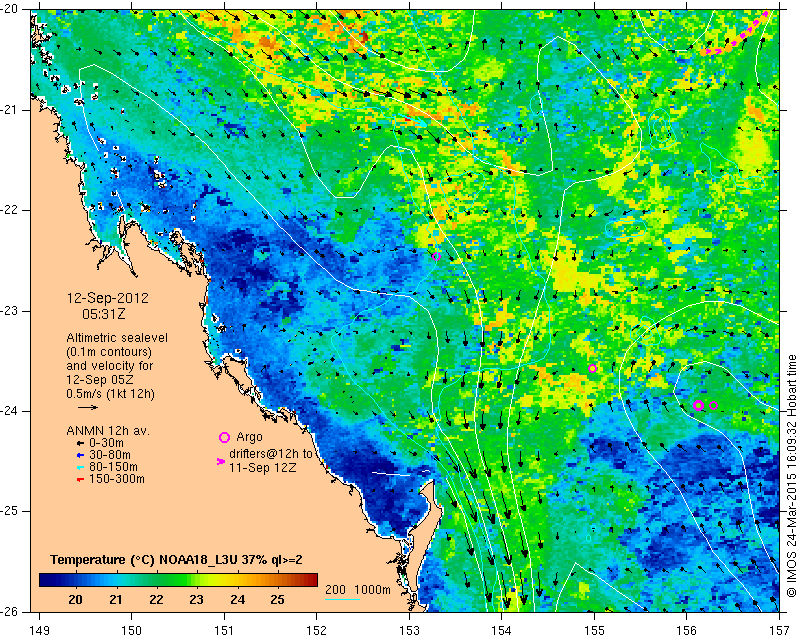Click the 12-Sep 05Z text
The width and height of the screenshot is (800, 640).
(x=98, y=380)
